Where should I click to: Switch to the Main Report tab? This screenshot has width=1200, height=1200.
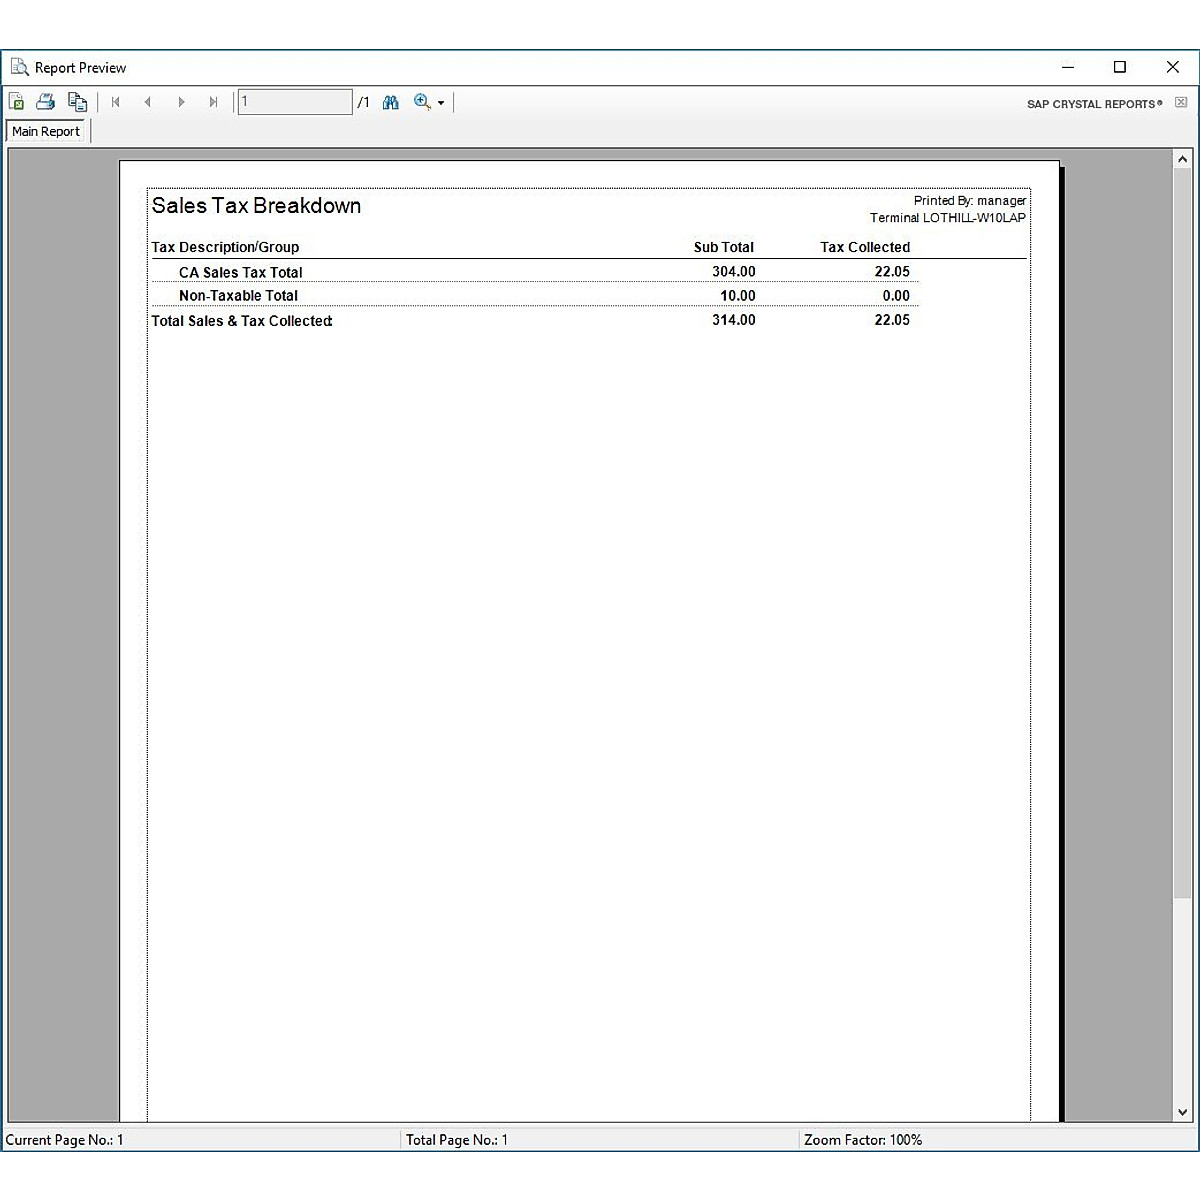(x=46, y=131)
